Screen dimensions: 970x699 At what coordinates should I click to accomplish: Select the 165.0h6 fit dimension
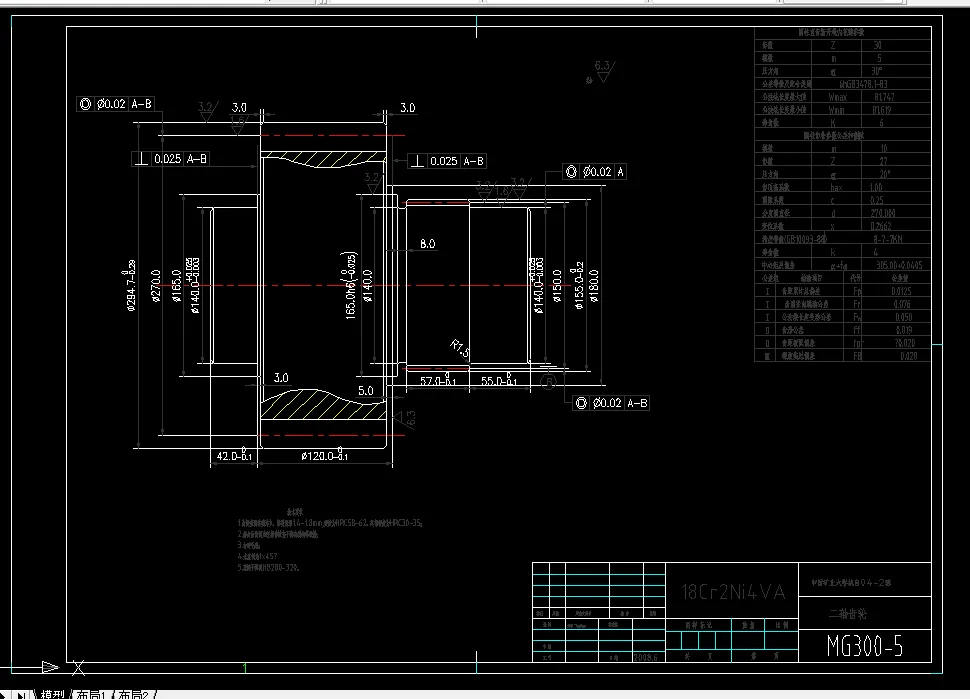[x=350, y=285]
